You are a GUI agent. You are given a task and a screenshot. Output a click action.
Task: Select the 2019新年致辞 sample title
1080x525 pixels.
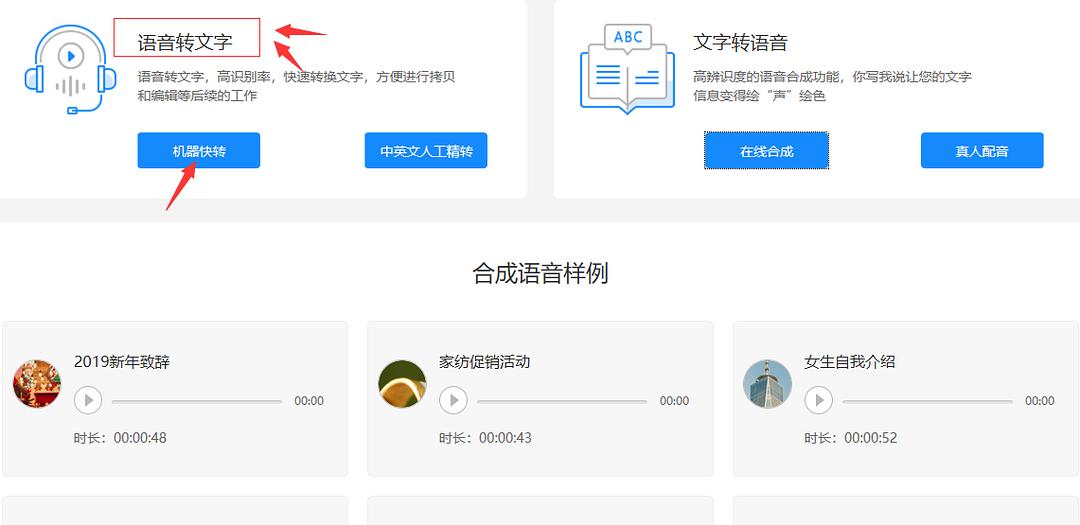click(x=122, y=362)
